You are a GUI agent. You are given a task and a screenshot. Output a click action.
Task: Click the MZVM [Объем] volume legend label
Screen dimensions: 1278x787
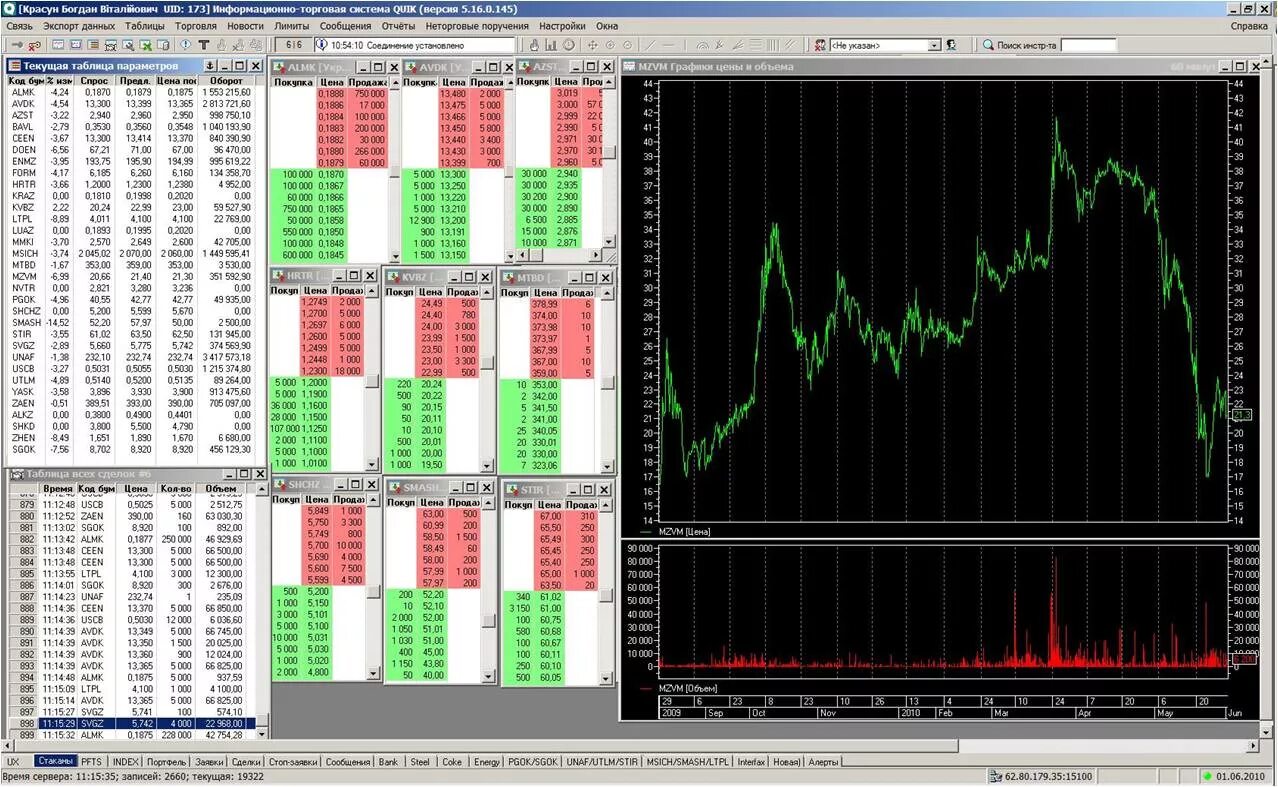point(688,689)
